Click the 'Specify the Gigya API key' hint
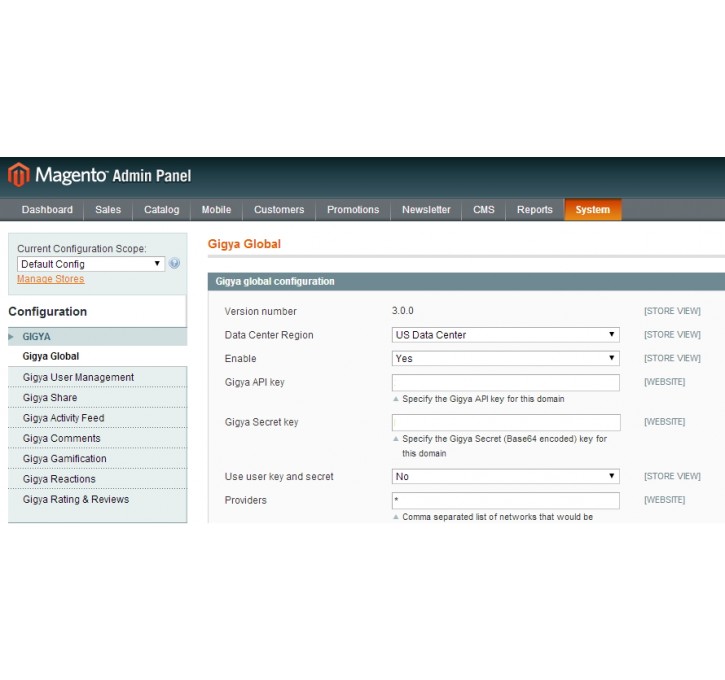The height and width of the screenshot is (680, 725). click(x=483, y=399)
